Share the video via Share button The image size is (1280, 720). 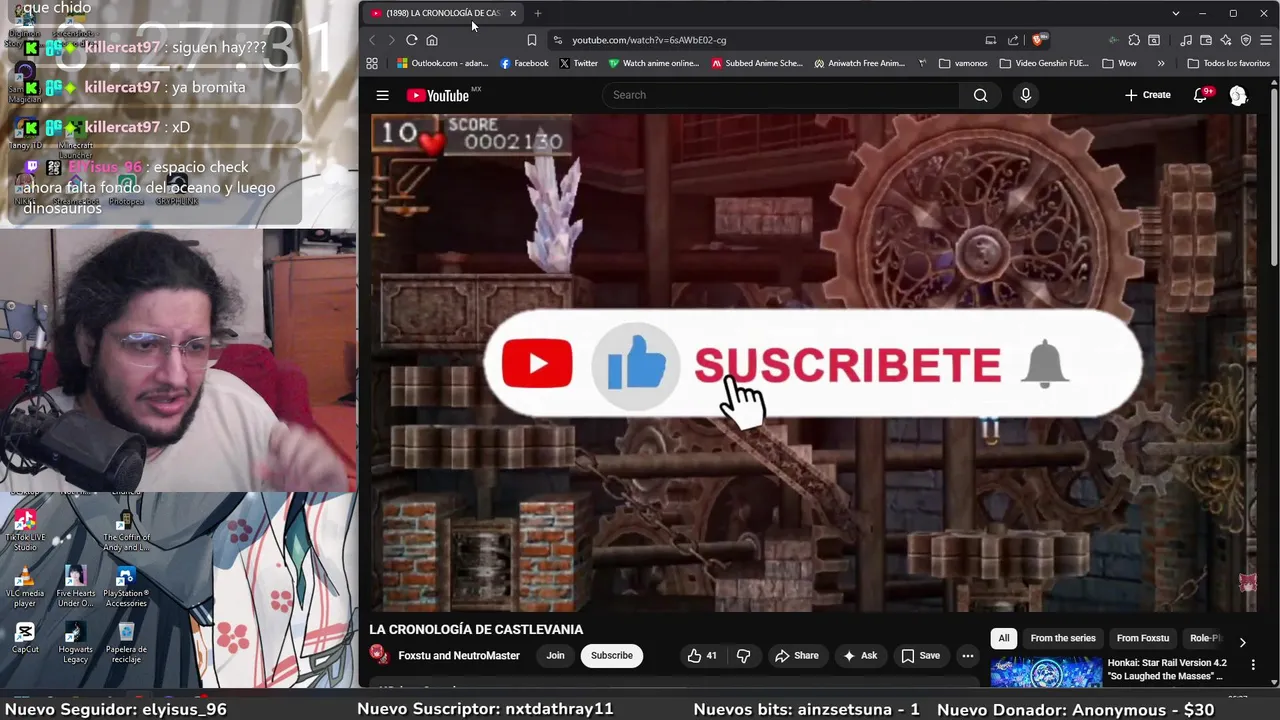(x=797, y=656)
